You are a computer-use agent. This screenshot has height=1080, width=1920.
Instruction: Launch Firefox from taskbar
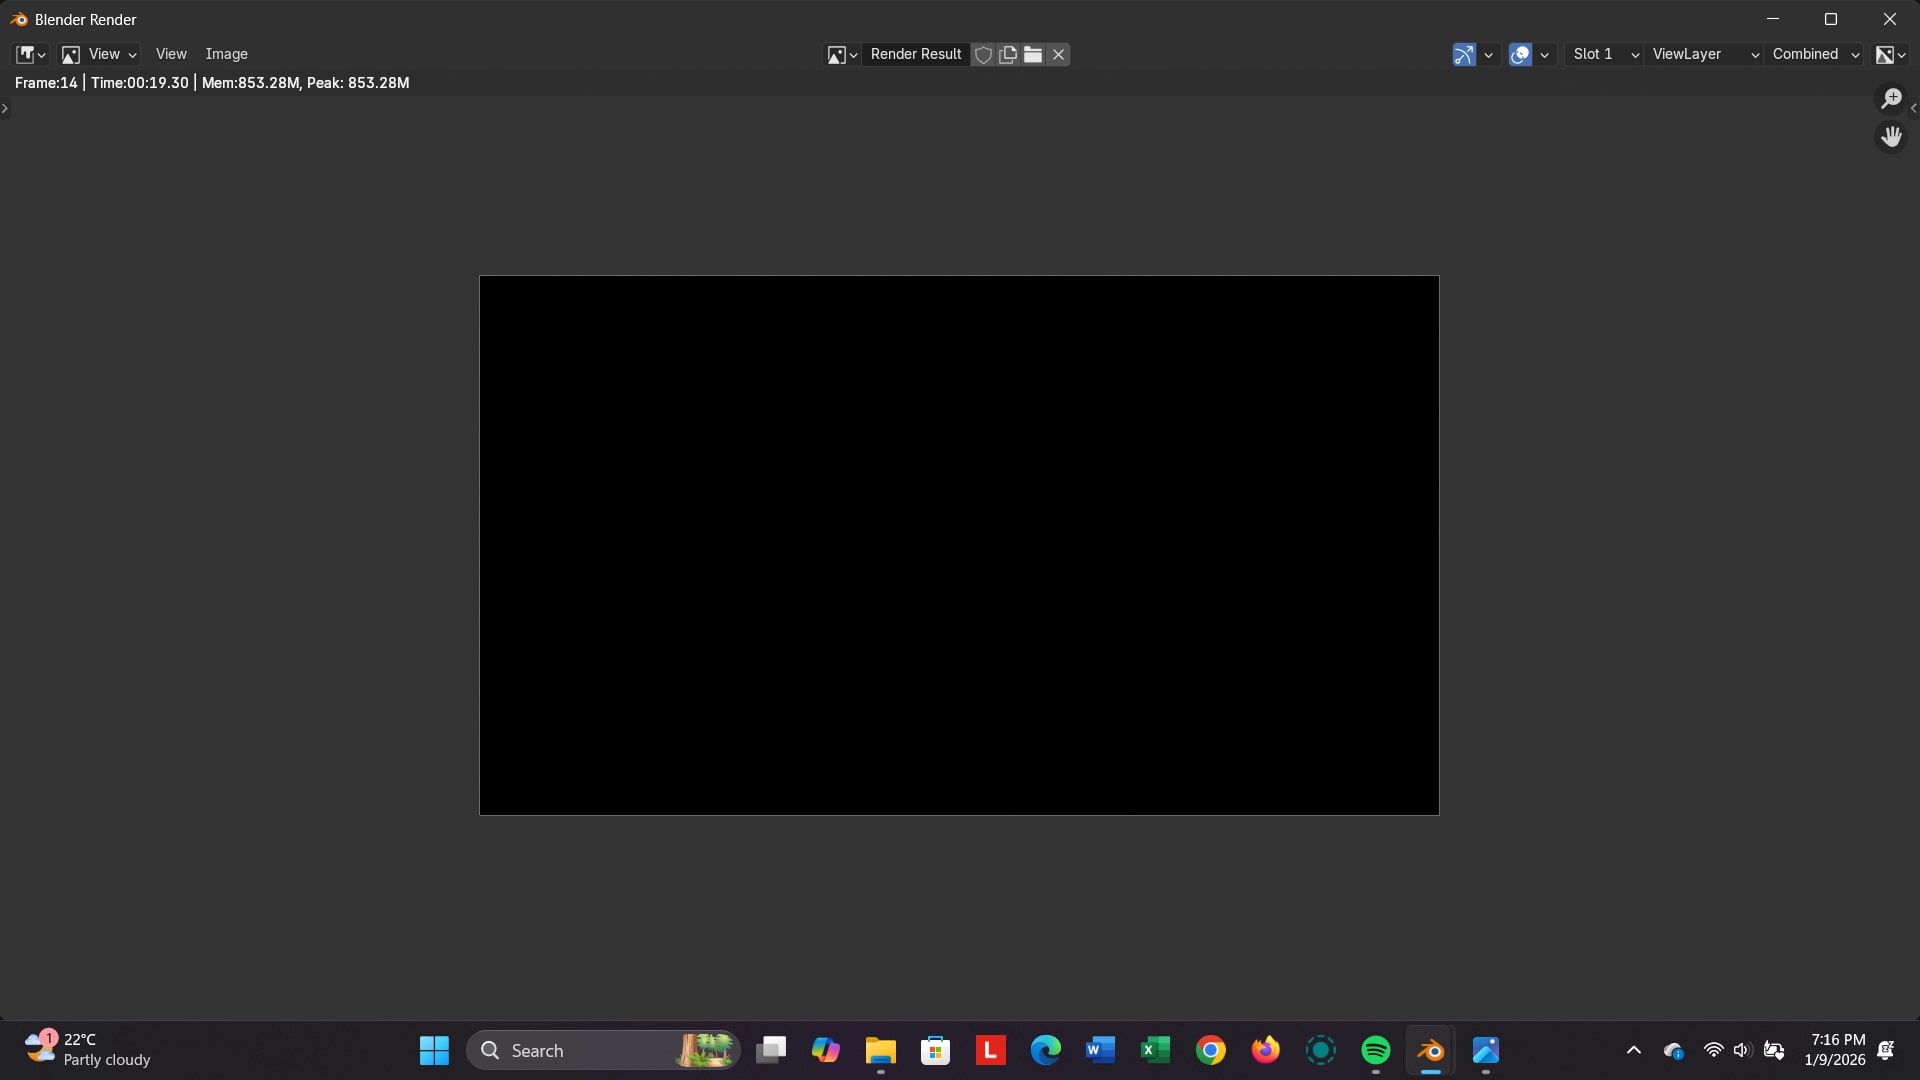tap(1266, 1050)
